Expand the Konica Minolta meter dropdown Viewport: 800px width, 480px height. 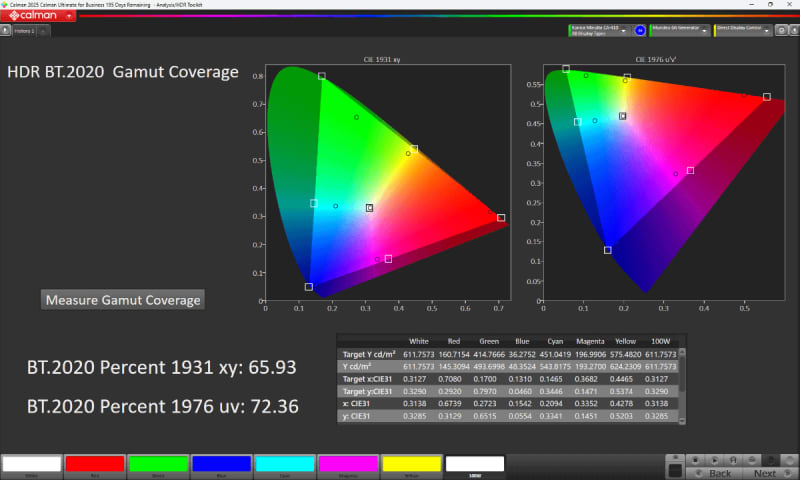coord(623,30)
